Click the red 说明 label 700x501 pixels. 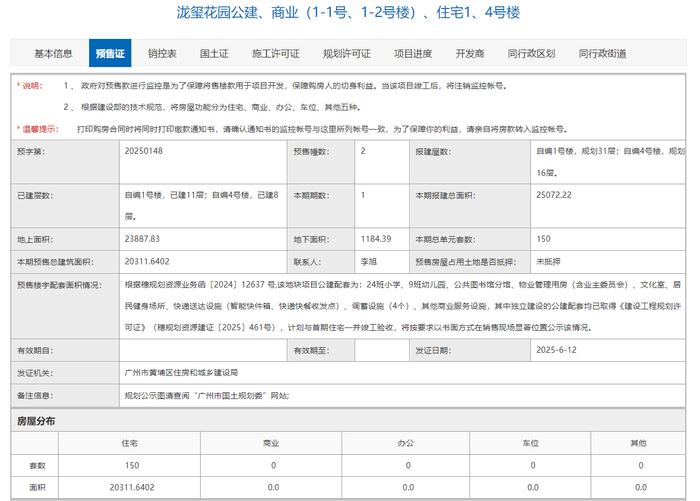[30, 85]
